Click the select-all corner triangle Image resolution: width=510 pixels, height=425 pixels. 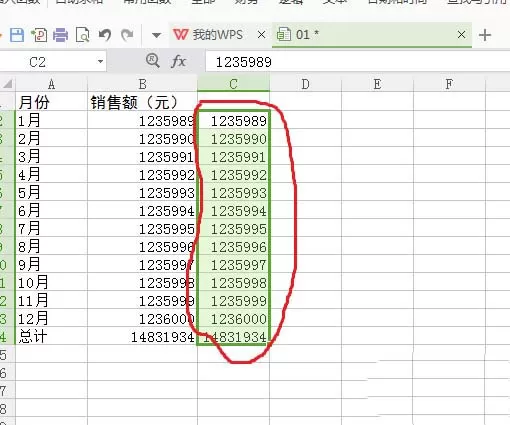pos(7,83)
